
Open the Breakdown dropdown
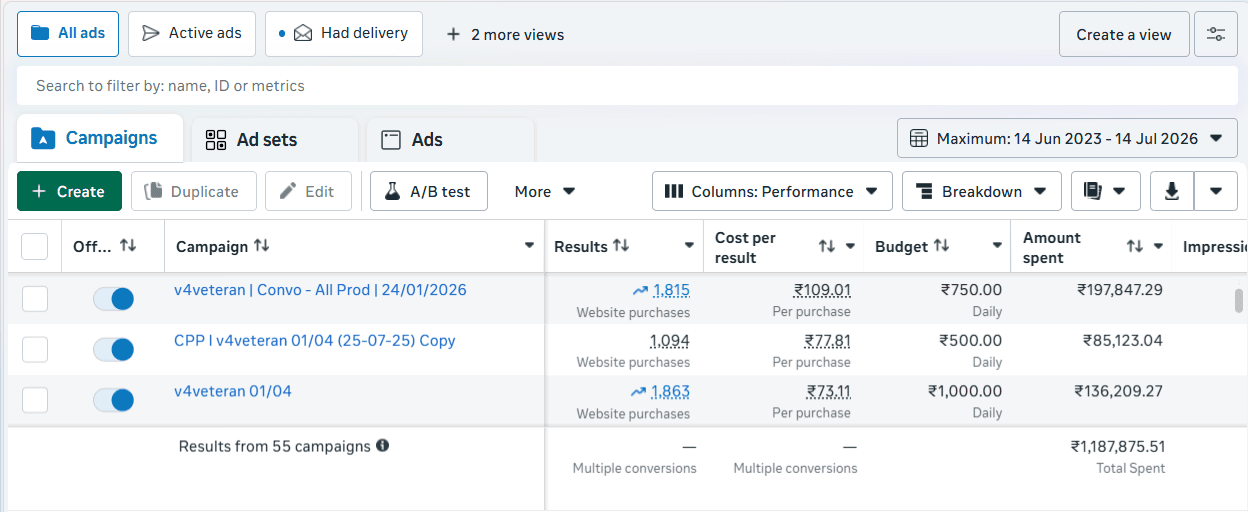click(982, 191)
